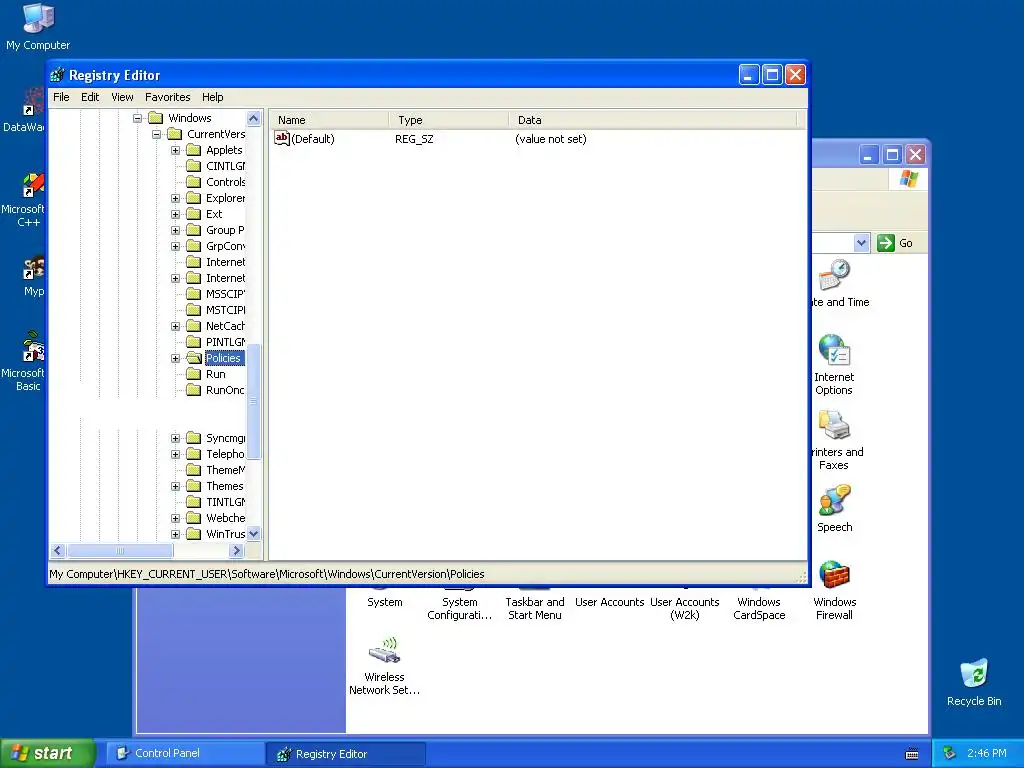Open the Favorites menu
The width and height of the screenshot is (1024, 768).
click(168, 97)
